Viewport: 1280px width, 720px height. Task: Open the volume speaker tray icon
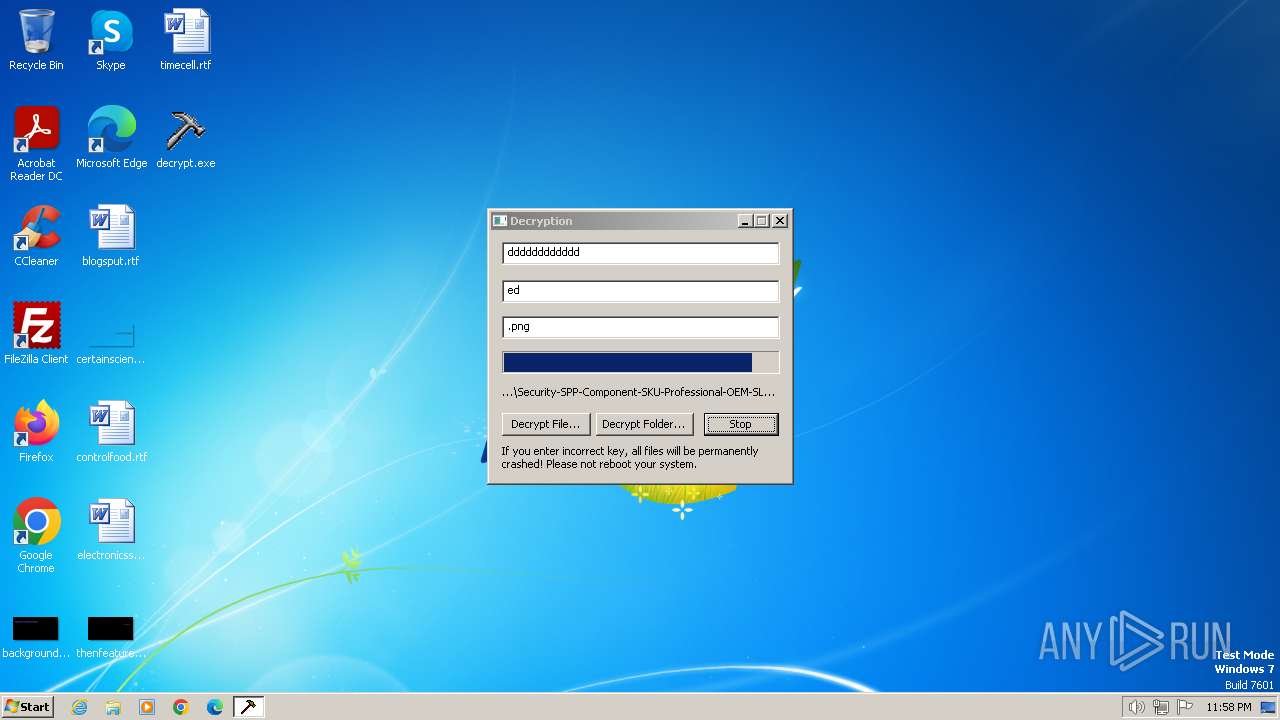point(1136,707)
